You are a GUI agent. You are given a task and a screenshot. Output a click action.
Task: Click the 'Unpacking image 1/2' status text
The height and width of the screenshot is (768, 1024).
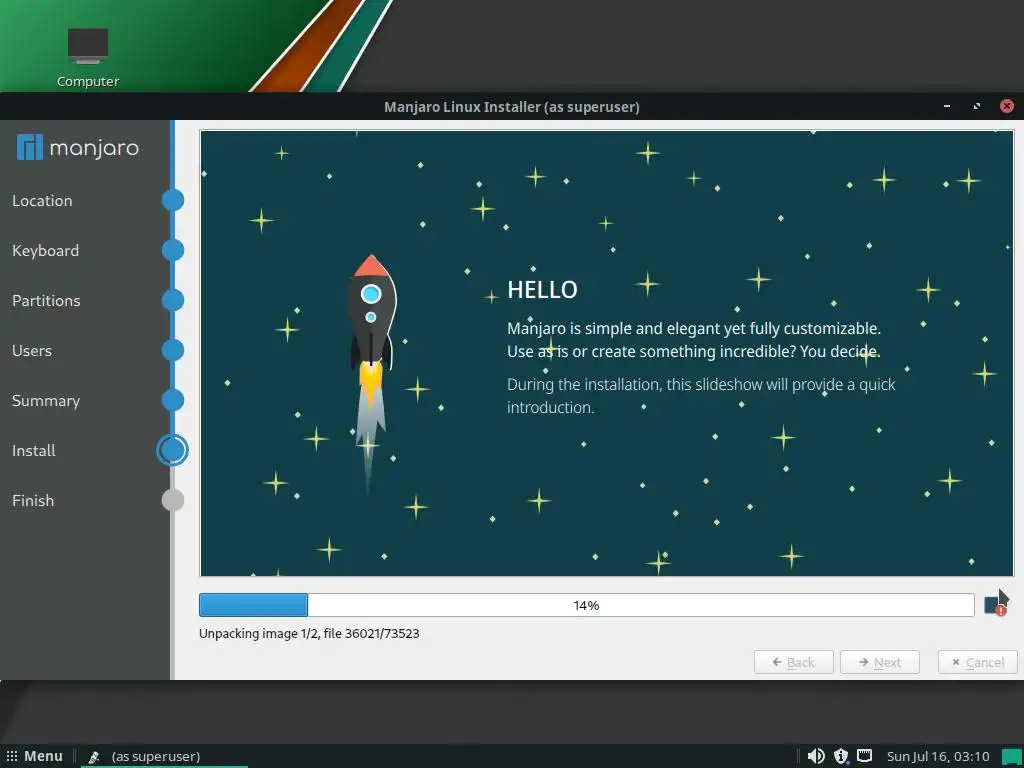click(x=309, y=633)
